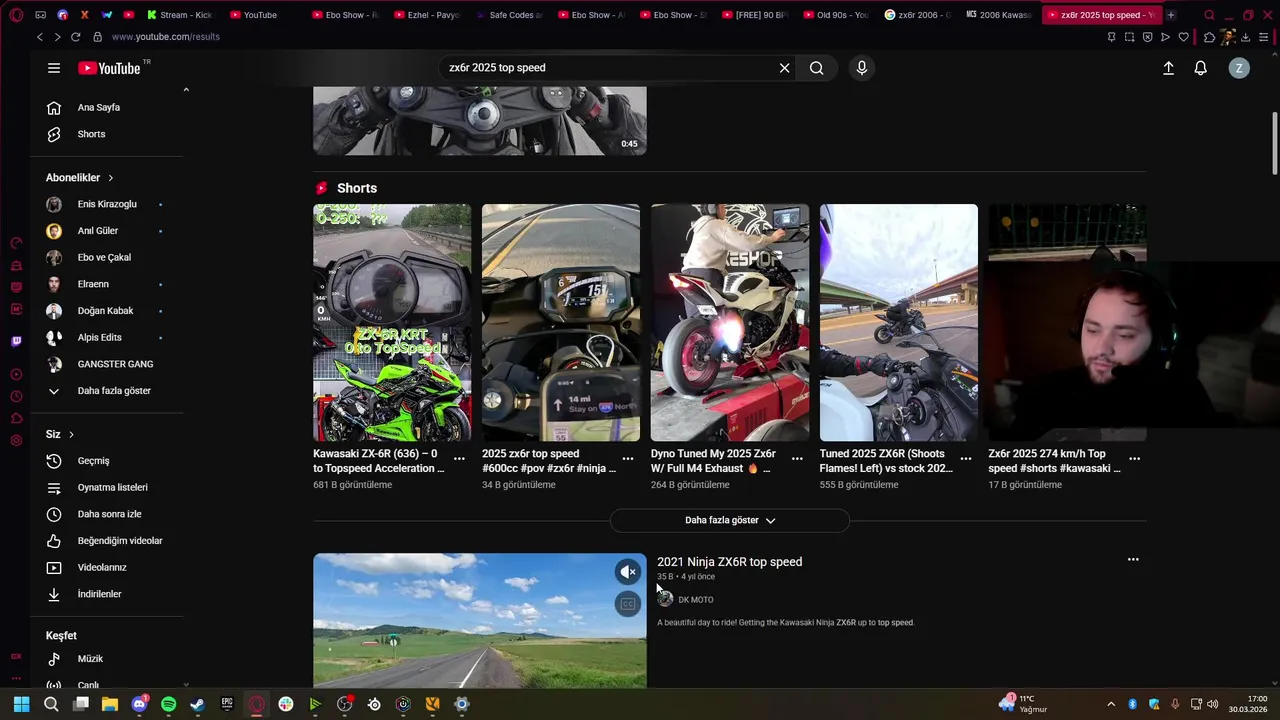Switch to the Stream - Kick tab
The width and height of the screenshot is (1280, 720).
point(181,15)
